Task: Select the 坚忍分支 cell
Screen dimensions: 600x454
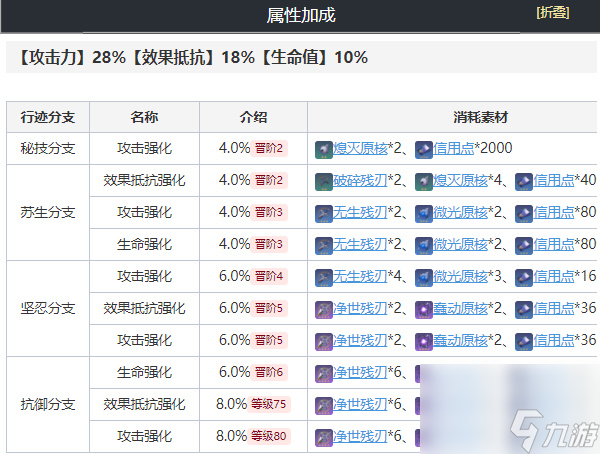Action: click(x=48, y=309)
